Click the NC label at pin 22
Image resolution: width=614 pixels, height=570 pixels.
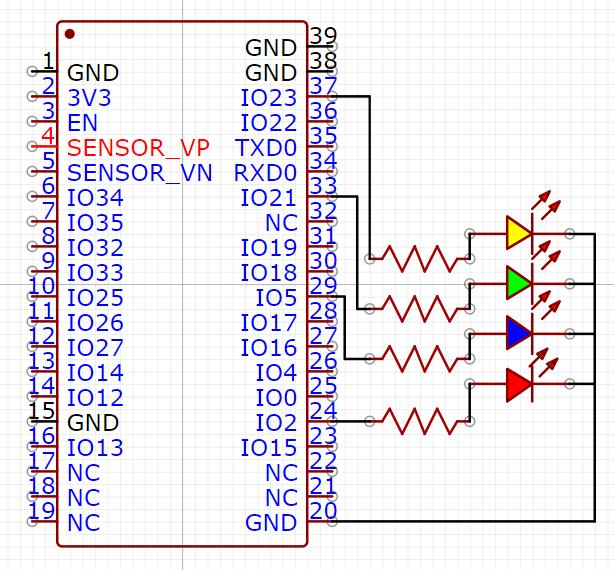pyautogui.click(x=281, y=473)
